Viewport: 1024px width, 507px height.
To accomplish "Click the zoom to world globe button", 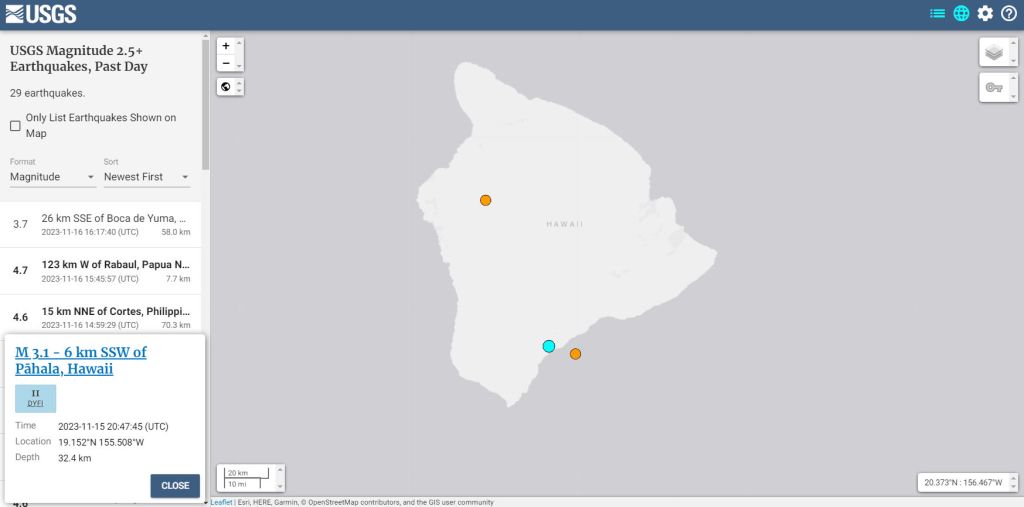I will click(x=226, y=87).
